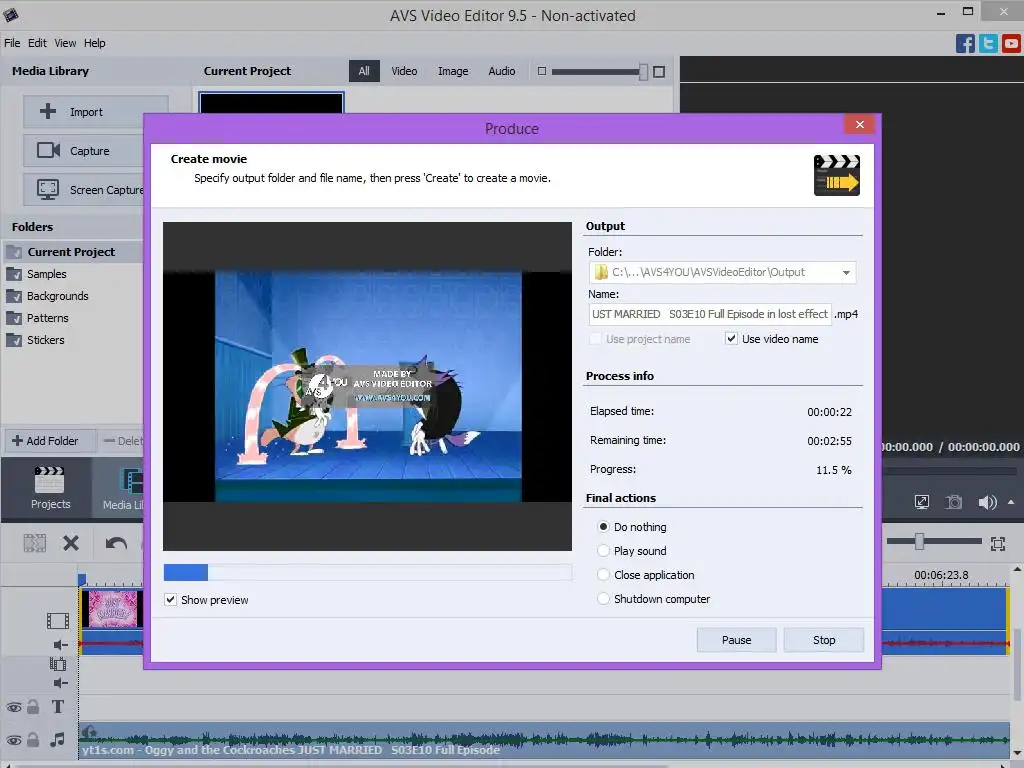Click the Stop button
This screenshot has width=1024, height=768.
click(824, 640)
